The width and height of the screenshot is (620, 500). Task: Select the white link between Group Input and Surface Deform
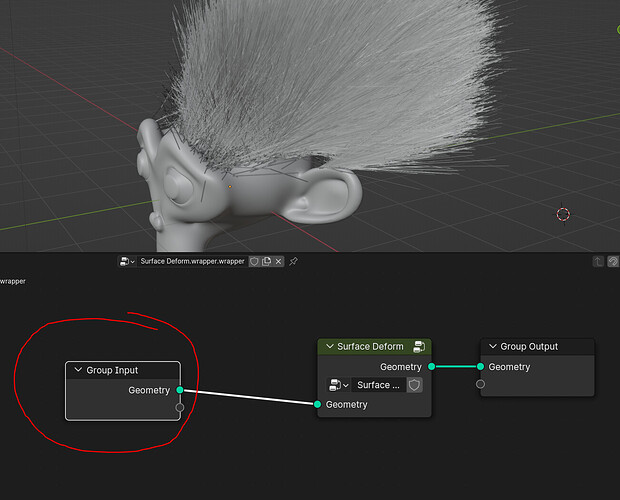tap(249, 397)
